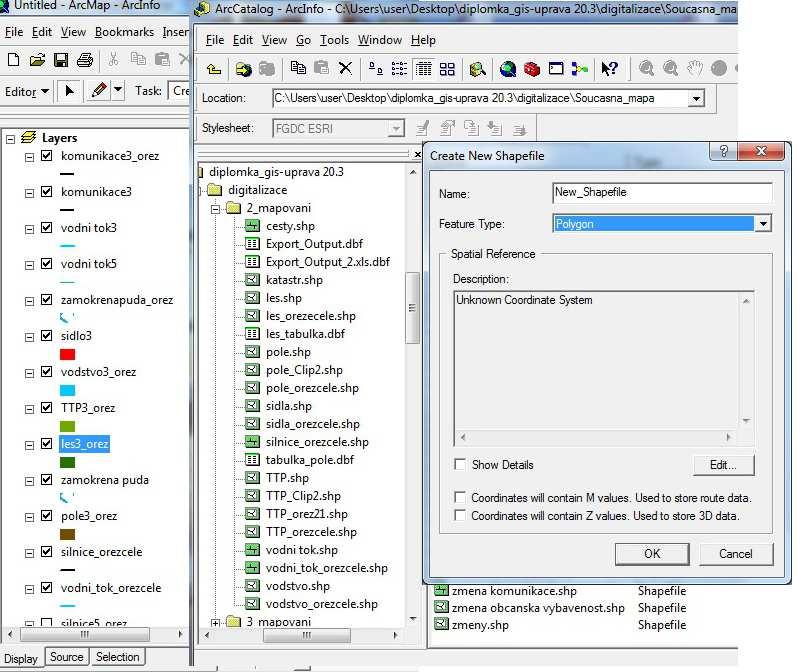Open the Feature Type dropdown
797x672 pixels.
click(x=763, y=224)
